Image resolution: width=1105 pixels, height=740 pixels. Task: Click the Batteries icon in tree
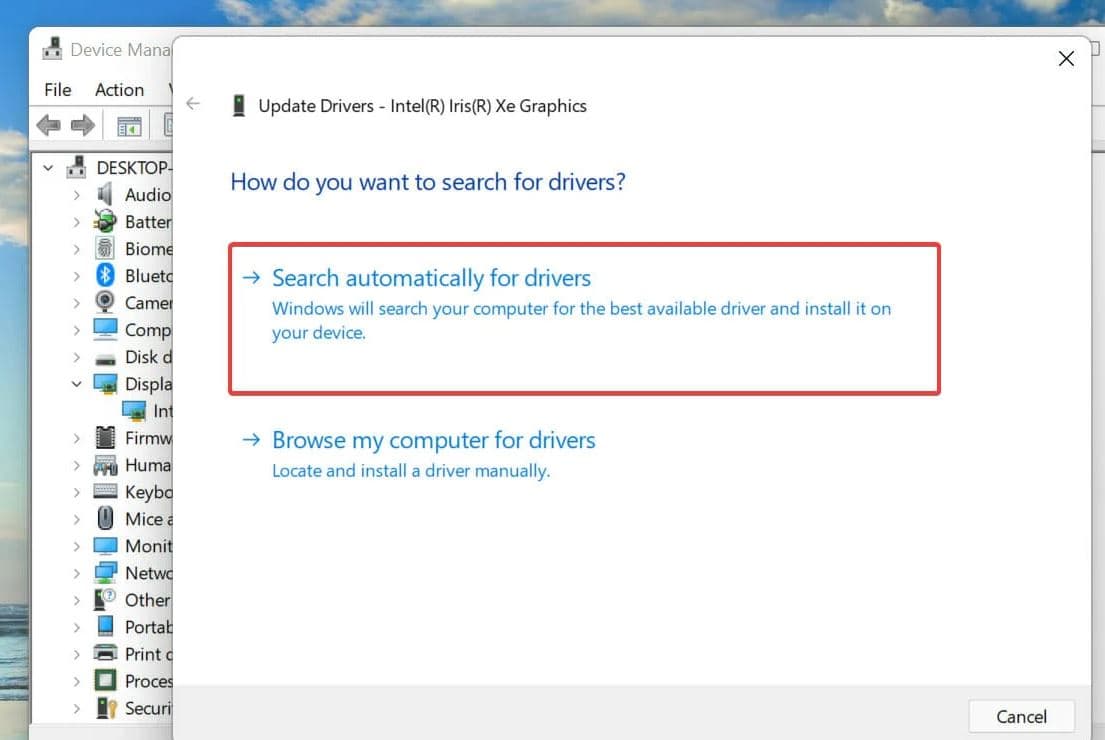[105, 221]
